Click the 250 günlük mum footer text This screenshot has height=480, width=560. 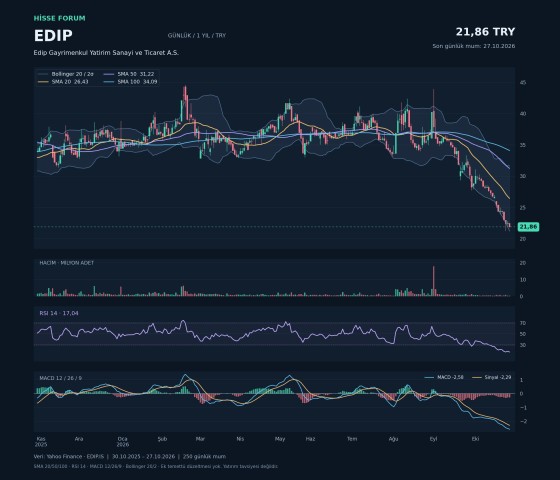[204, 456]
